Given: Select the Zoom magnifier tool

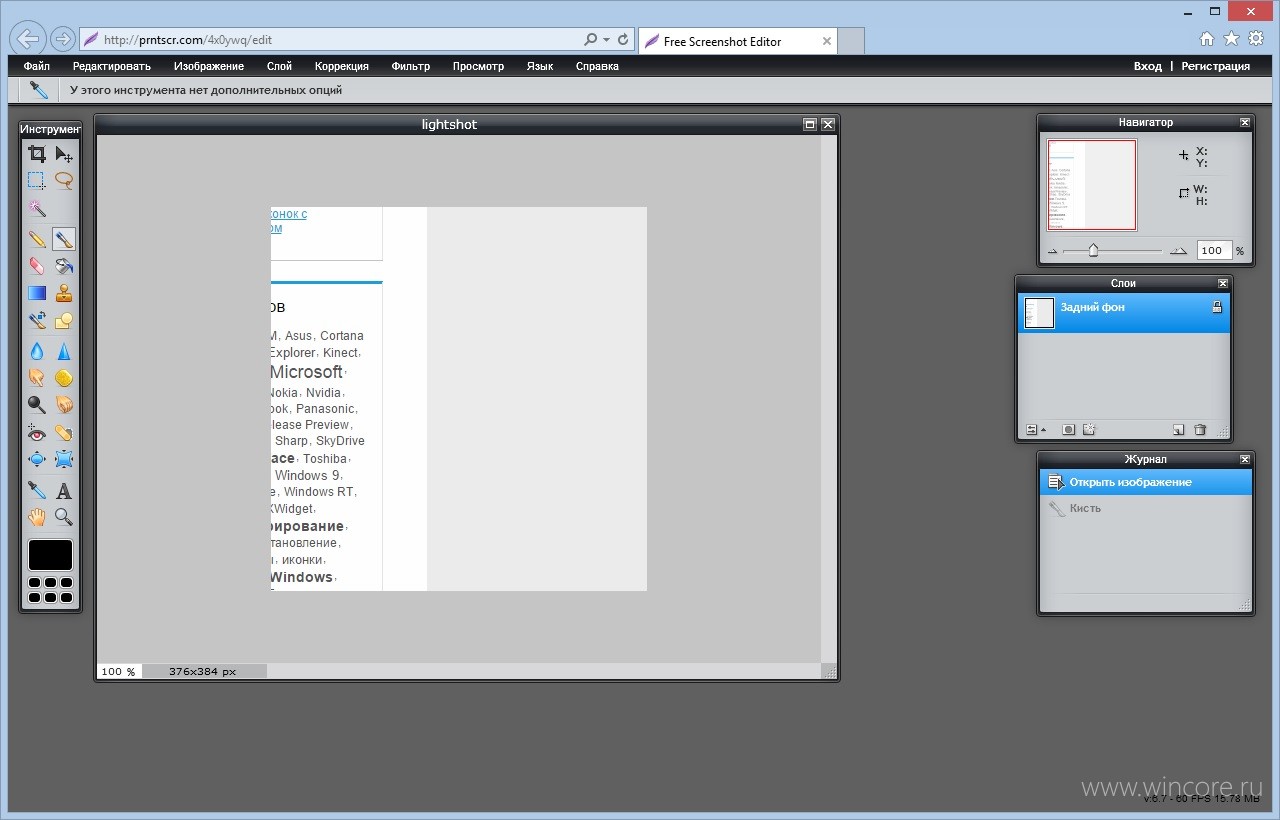Looking at the screenshot, I should [64, 517].
